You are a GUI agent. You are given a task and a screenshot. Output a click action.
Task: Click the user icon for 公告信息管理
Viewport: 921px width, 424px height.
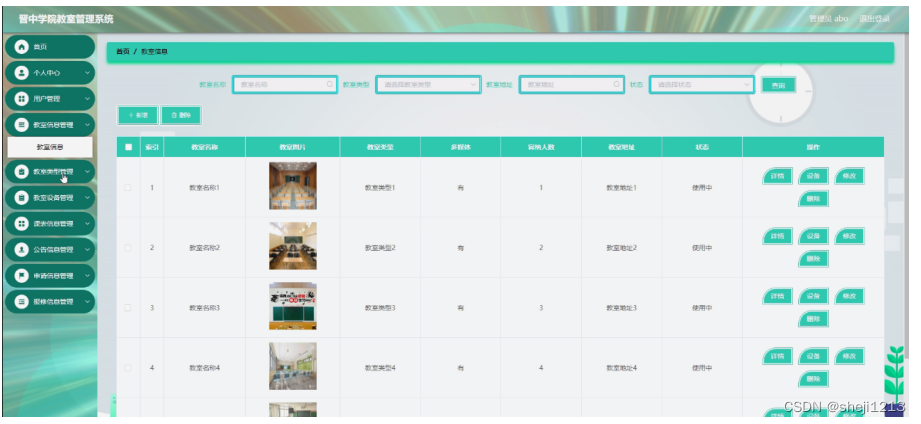[22, 250]
